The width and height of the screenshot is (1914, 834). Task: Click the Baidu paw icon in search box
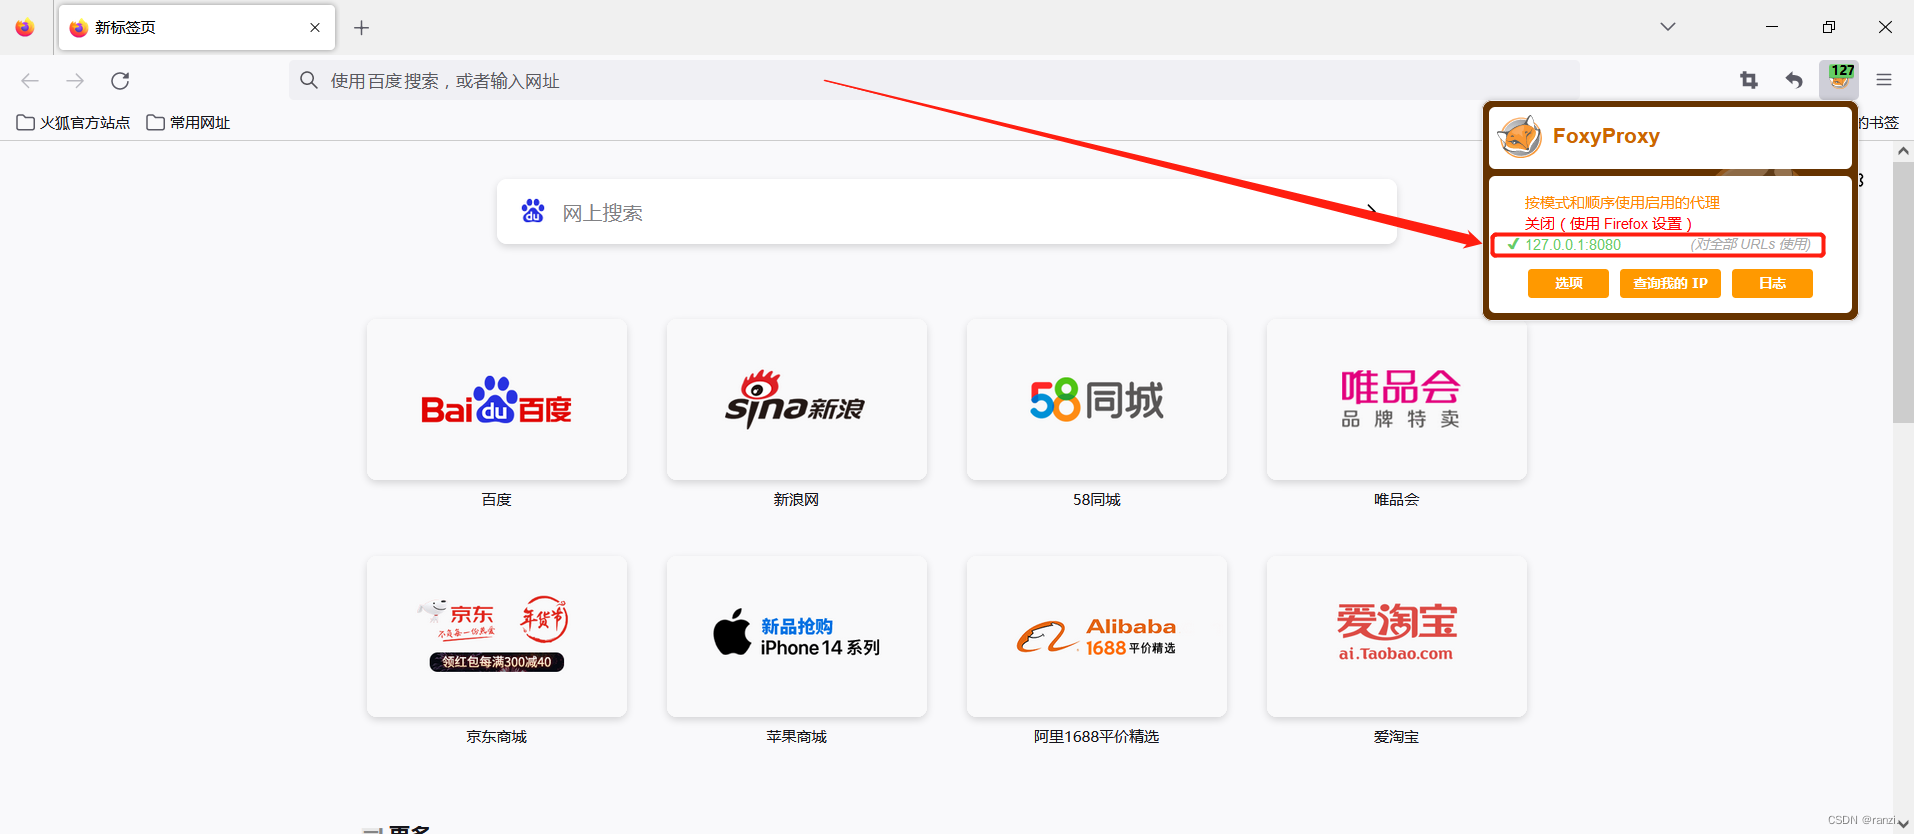pos(533,211)
